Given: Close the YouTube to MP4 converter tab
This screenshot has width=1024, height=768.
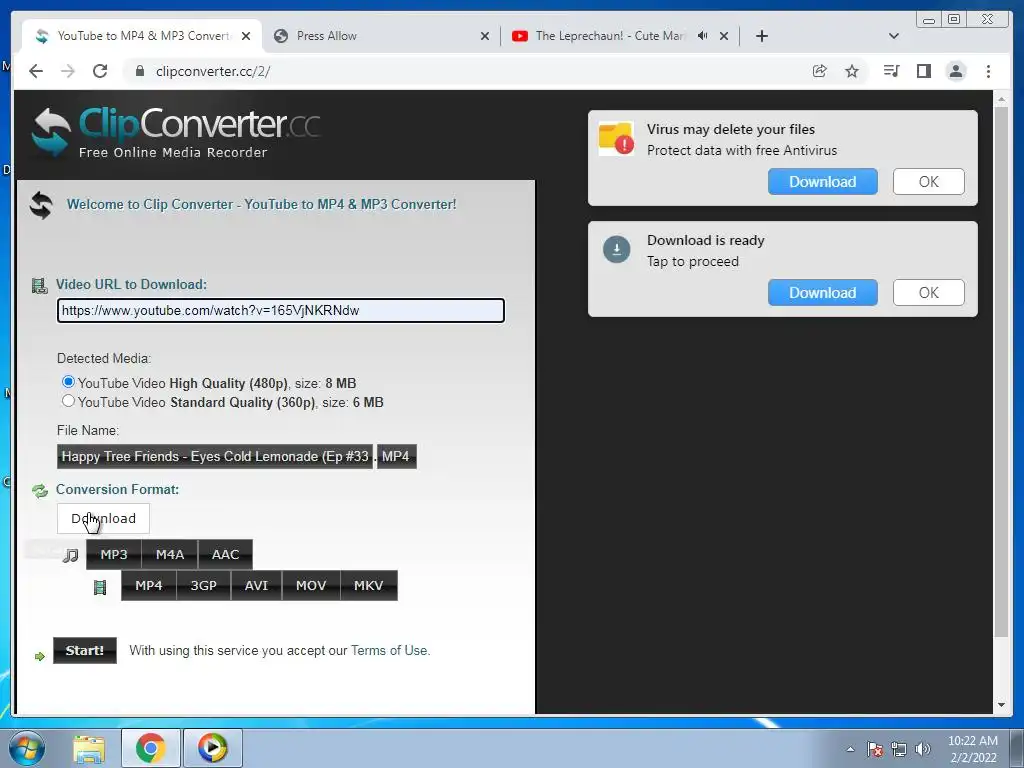Looking at the screenshot, I should pos(246,36).
